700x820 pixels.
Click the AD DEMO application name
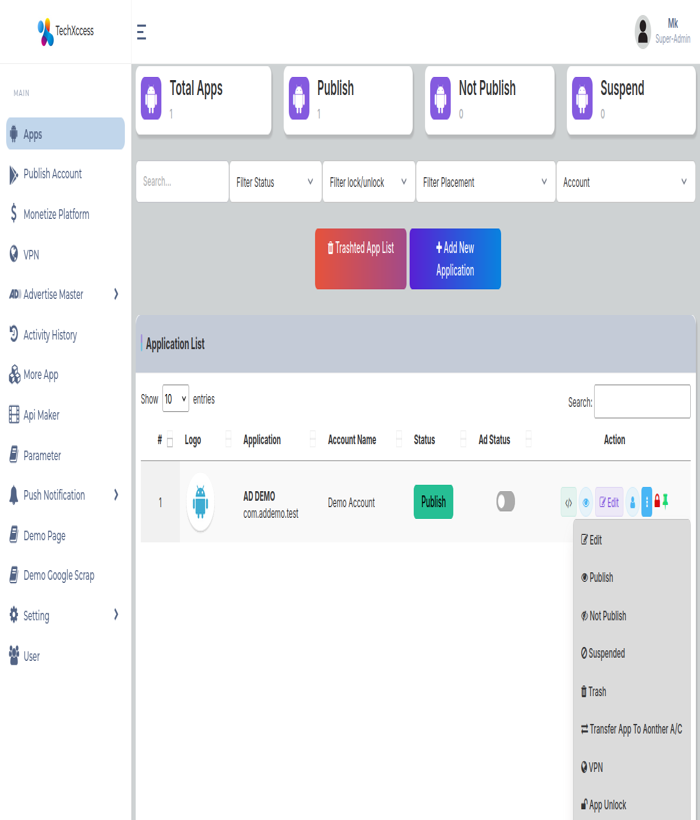(x=259, y=496)
